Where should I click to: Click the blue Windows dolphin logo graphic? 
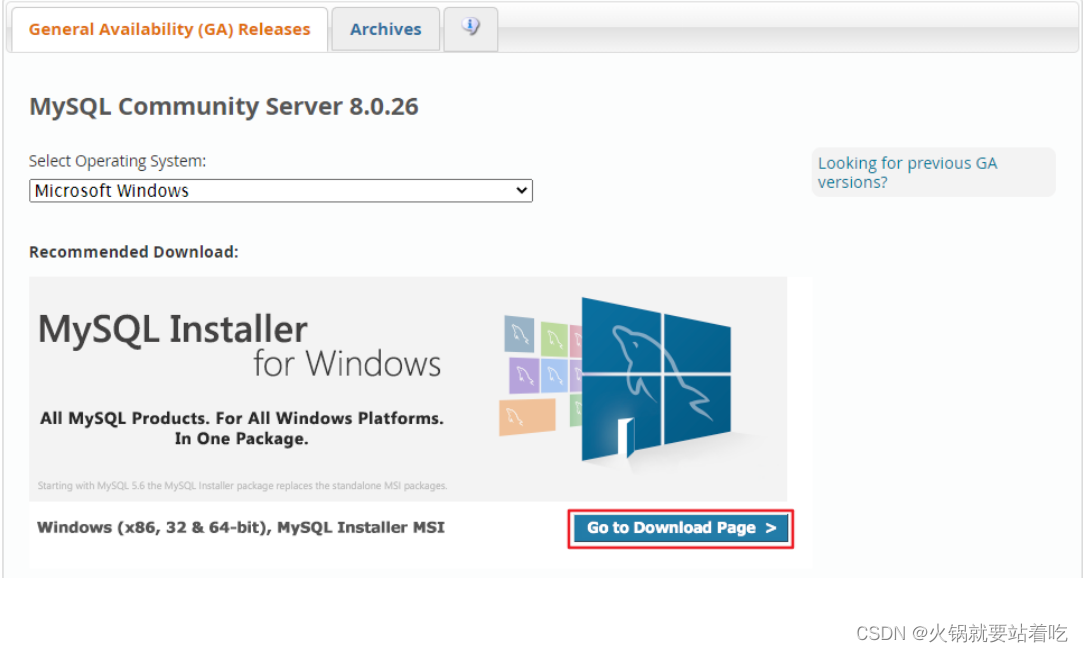coord(655,380)
